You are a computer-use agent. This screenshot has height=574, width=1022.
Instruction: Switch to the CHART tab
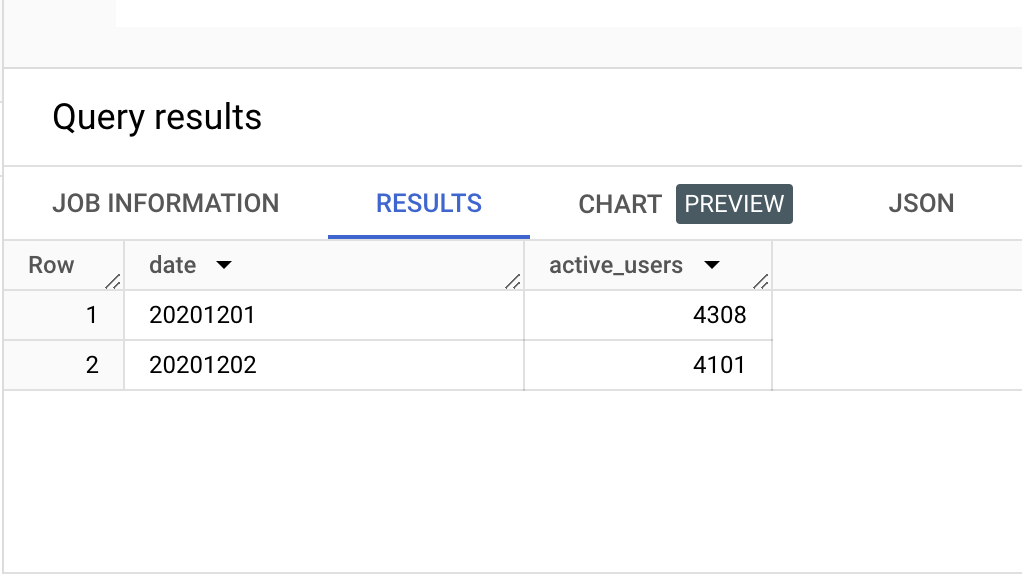click(620, 204)
